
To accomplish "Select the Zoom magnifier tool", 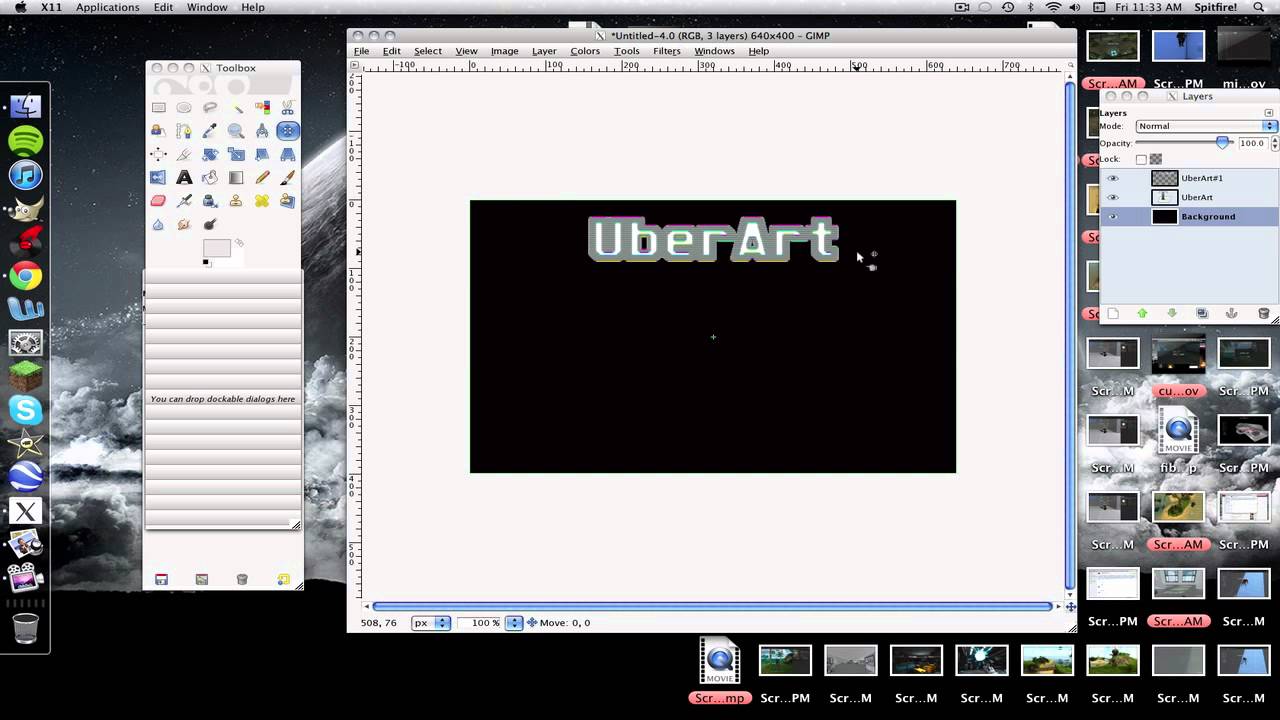I will coord(236,131).
